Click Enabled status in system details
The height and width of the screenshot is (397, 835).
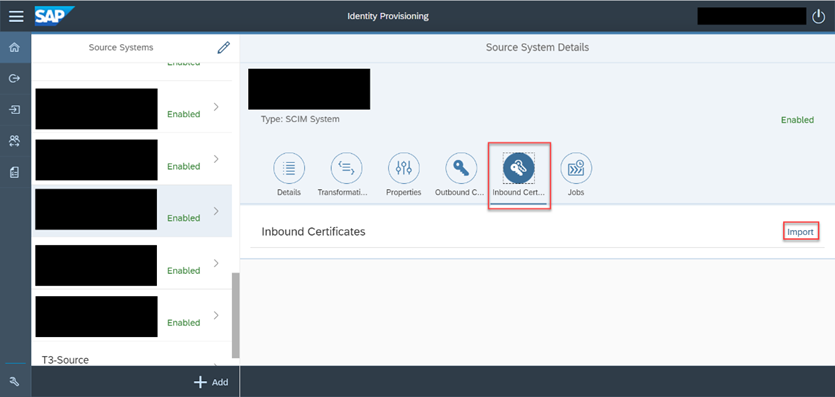tap(797, 120)
